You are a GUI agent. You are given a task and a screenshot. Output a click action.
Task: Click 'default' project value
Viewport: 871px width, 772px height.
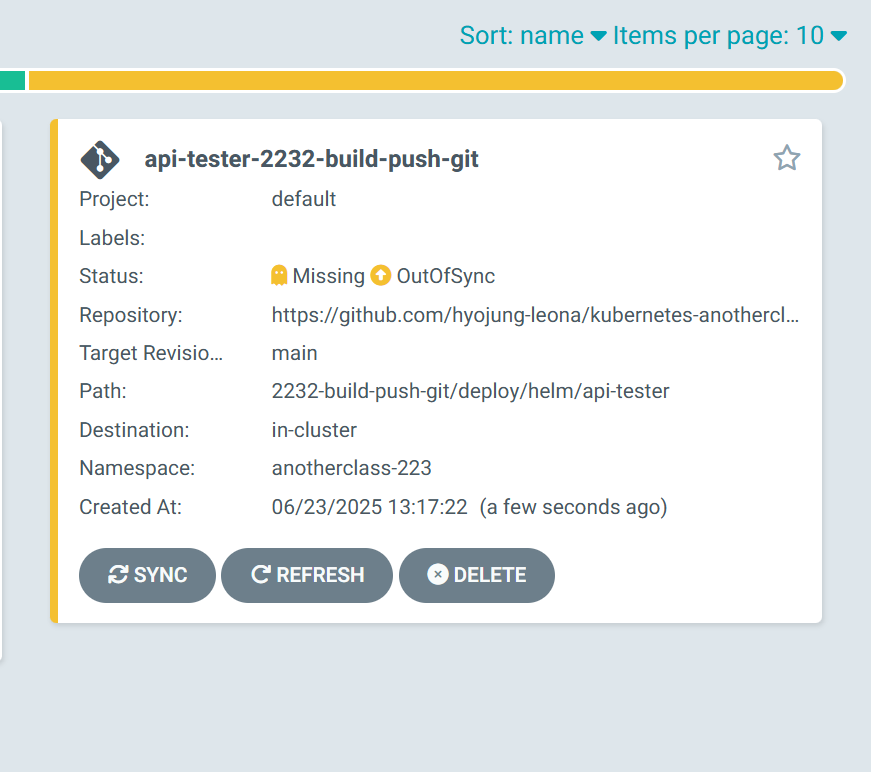pos(303,199)
